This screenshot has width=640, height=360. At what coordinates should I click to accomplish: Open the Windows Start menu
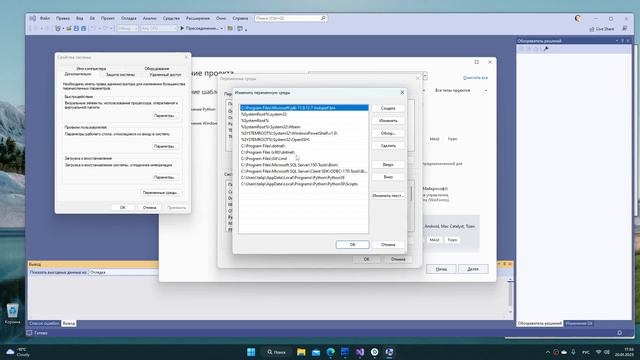(x=251, y=352)
